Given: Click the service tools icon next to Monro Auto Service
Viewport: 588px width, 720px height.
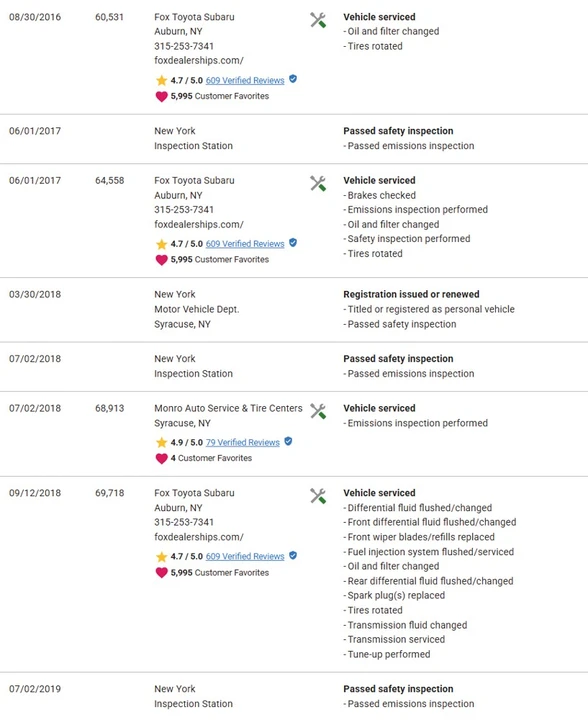Looking at the screenshot, I should click(x=318, y=411).
